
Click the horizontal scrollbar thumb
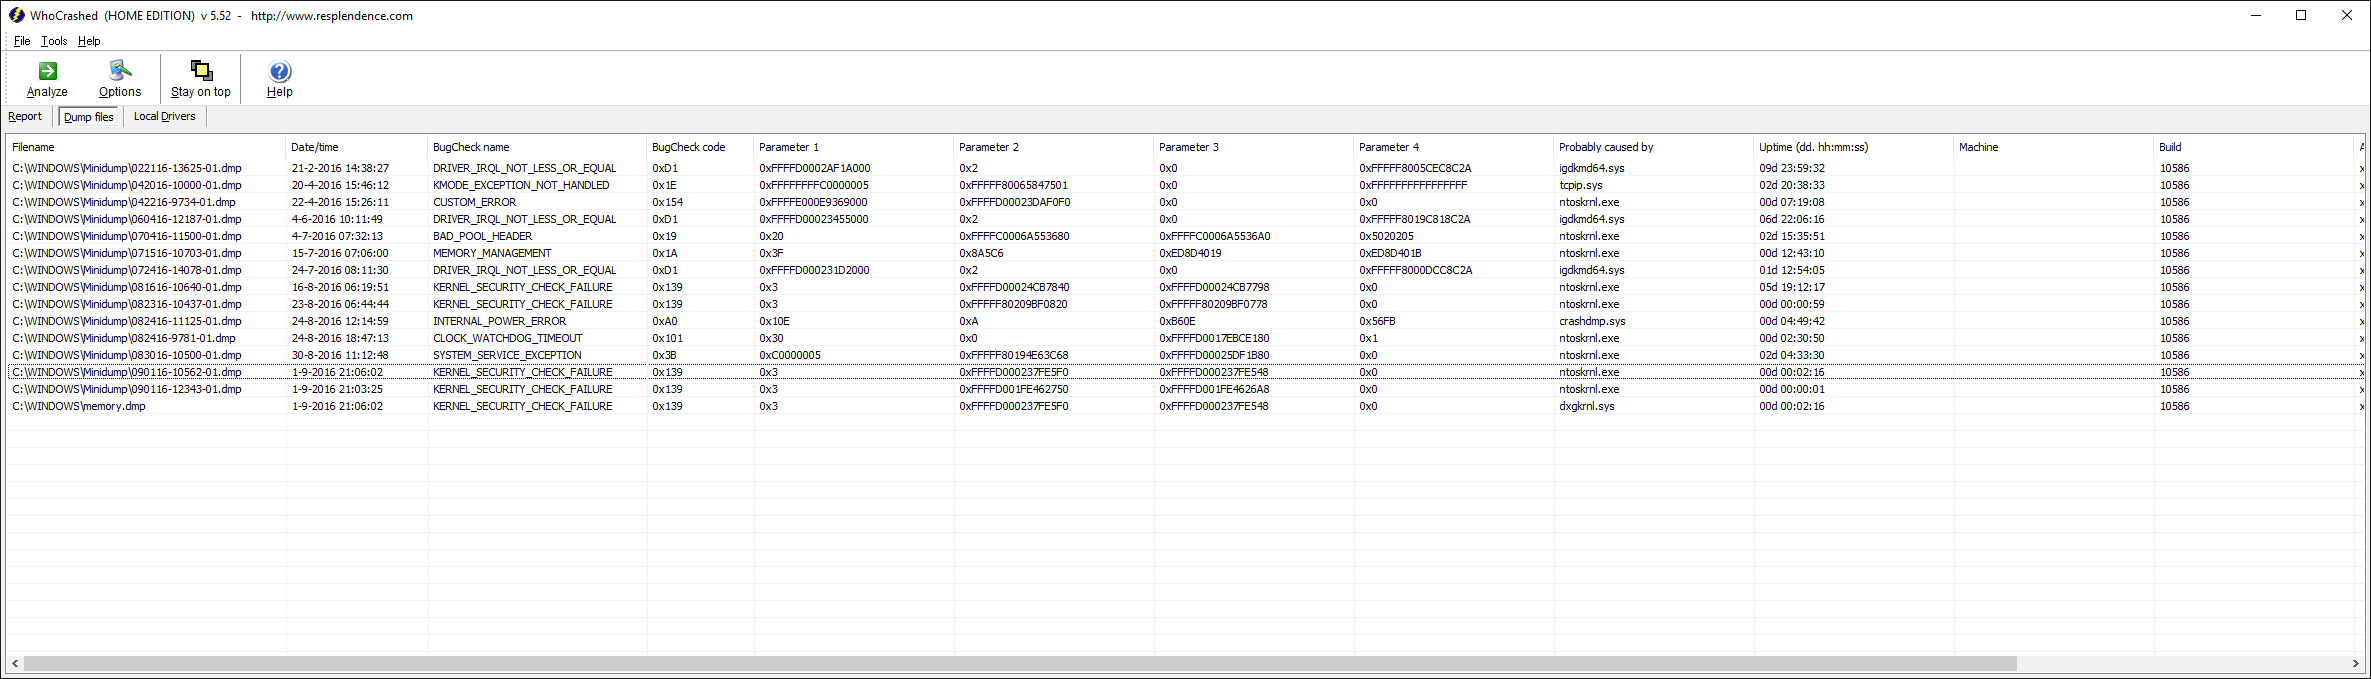pos(1020,663)
